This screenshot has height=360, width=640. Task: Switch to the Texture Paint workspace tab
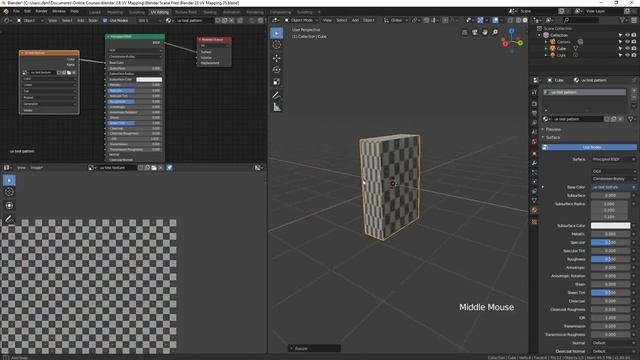186,12
